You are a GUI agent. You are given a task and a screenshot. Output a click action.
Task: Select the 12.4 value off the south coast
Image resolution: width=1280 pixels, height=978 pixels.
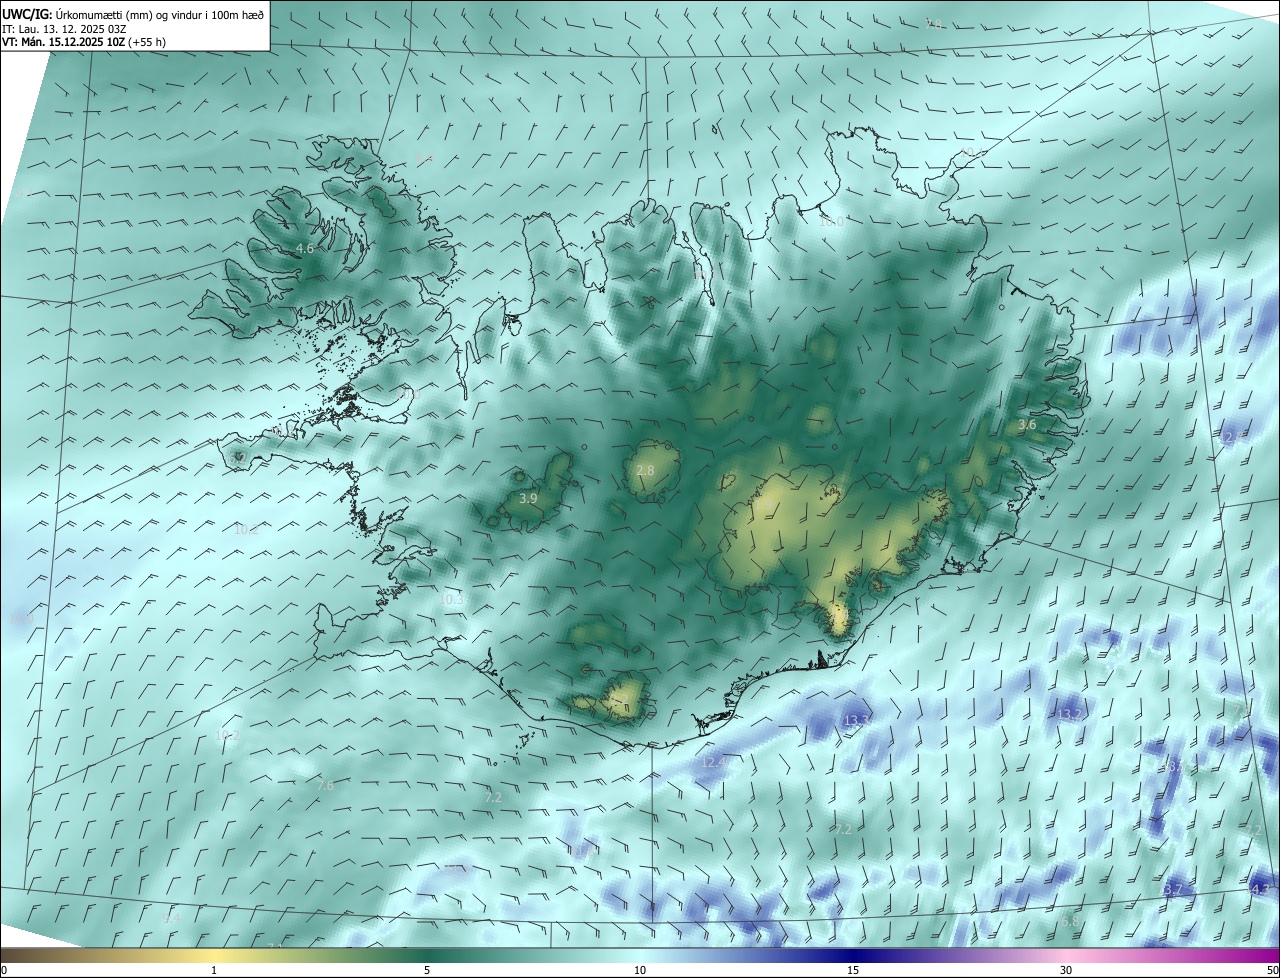point(714,762)
